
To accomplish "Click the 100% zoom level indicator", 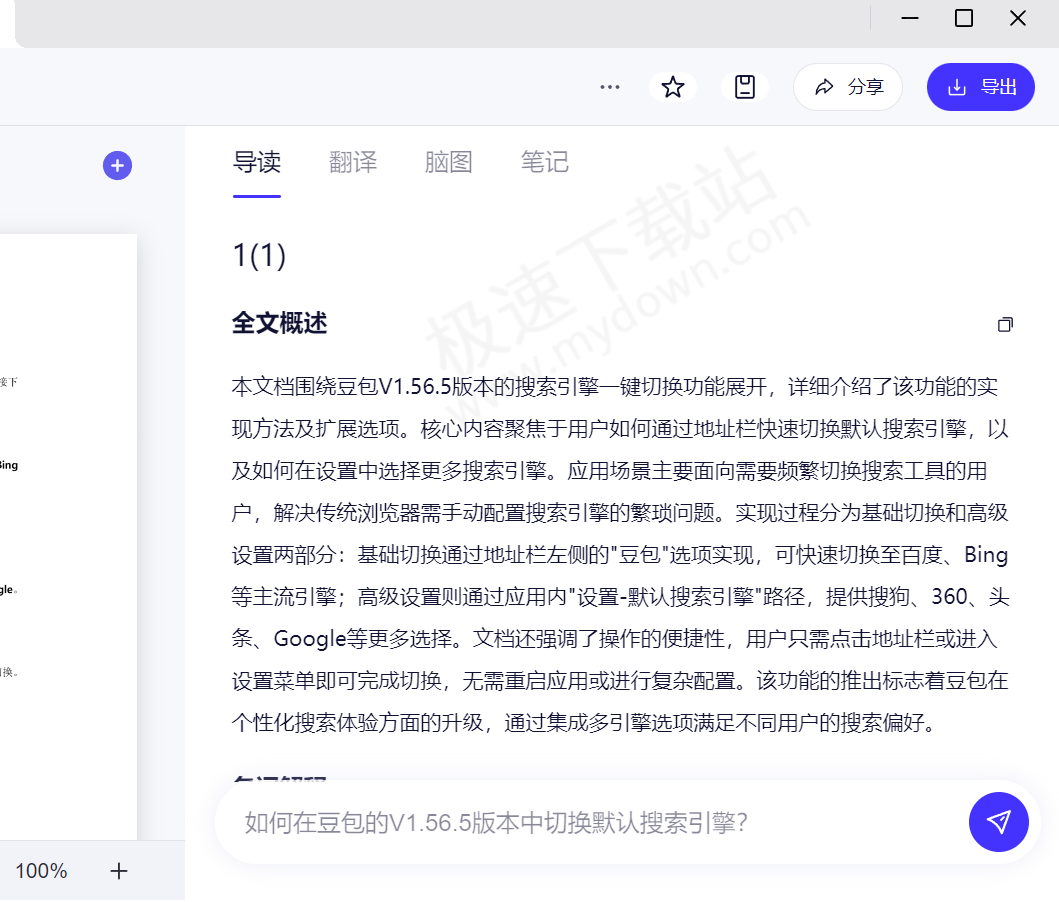I will [40, 871].
